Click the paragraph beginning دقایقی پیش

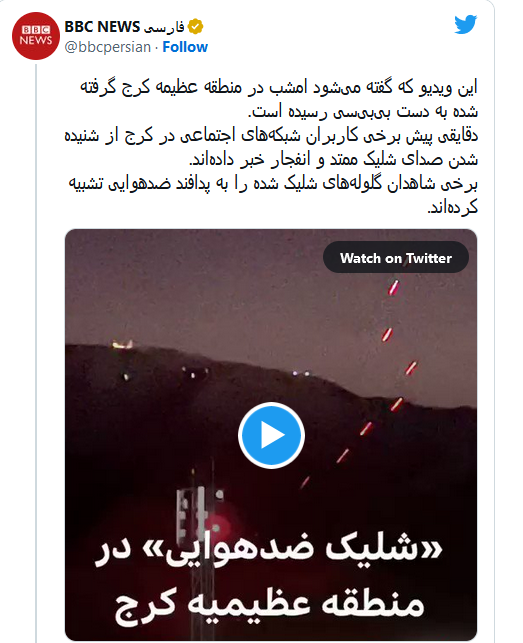point(271,147)
